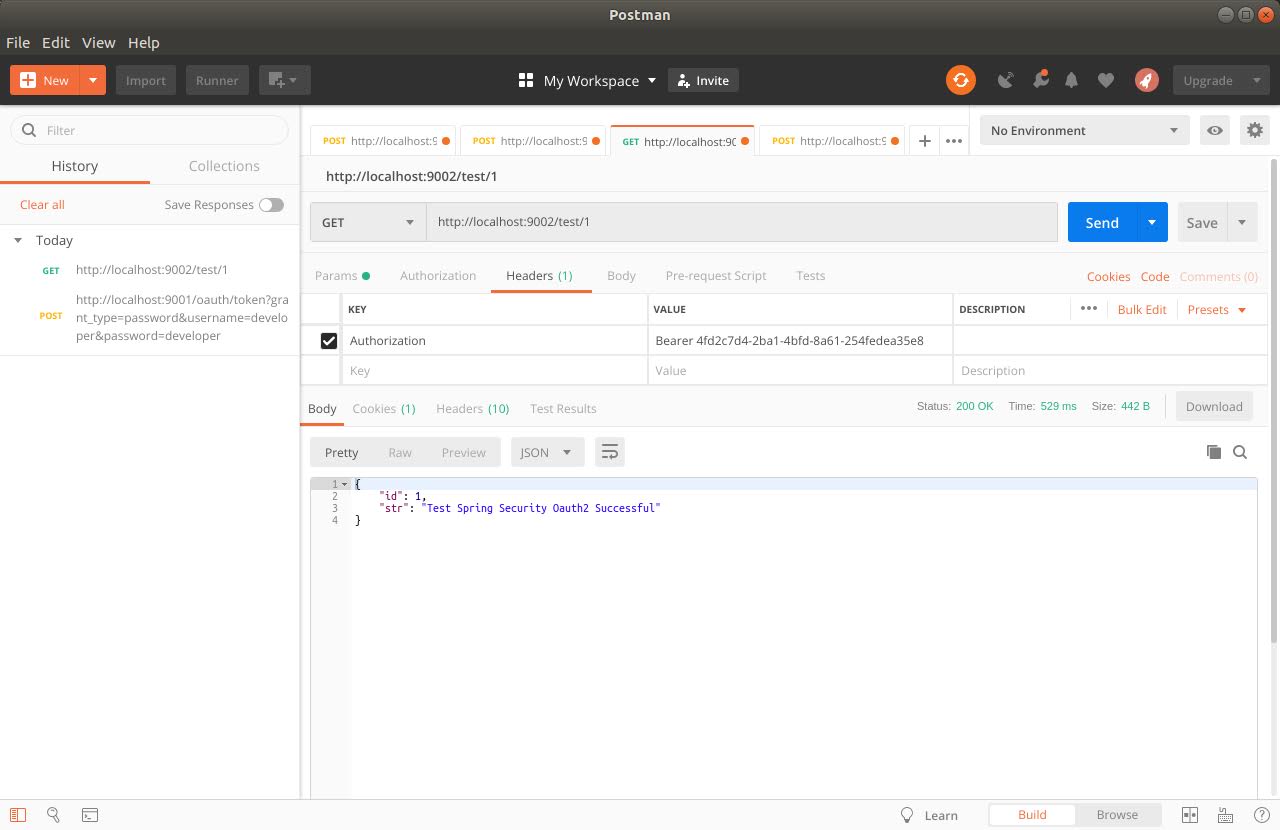Switch to two pane layout icon
Viewport: 1280px width, 830px height.
[x=1190, y=815]
